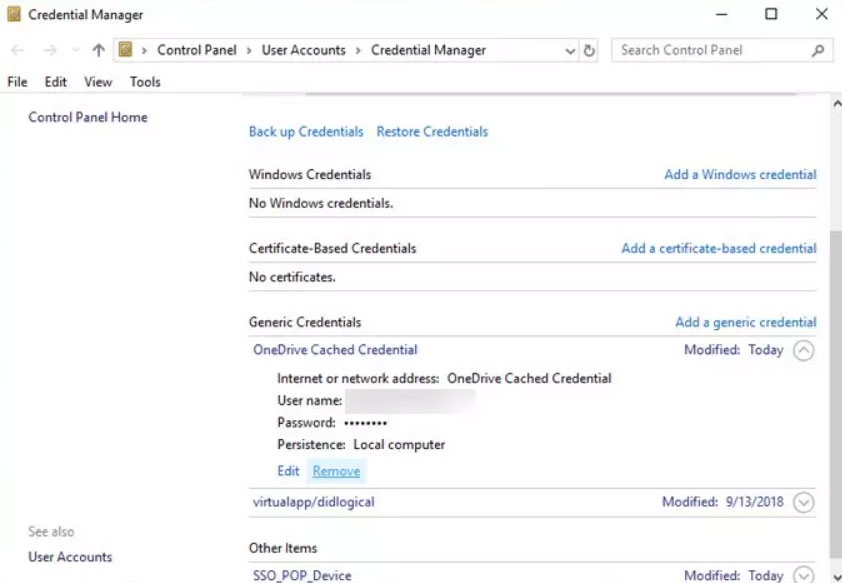842x583 pixels.
Task: Click Back up Credentials link
Action: pyautogui.click(x=306, y=132)
